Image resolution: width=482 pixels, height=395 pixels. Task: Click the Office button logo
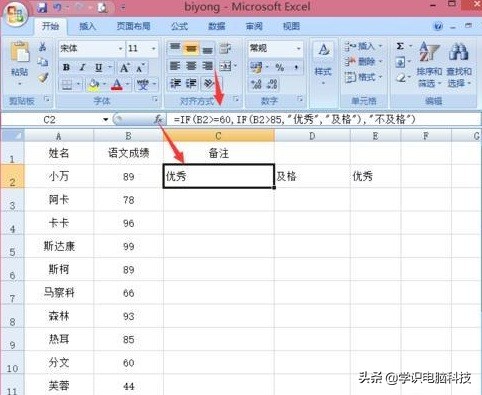coord(15,14)
